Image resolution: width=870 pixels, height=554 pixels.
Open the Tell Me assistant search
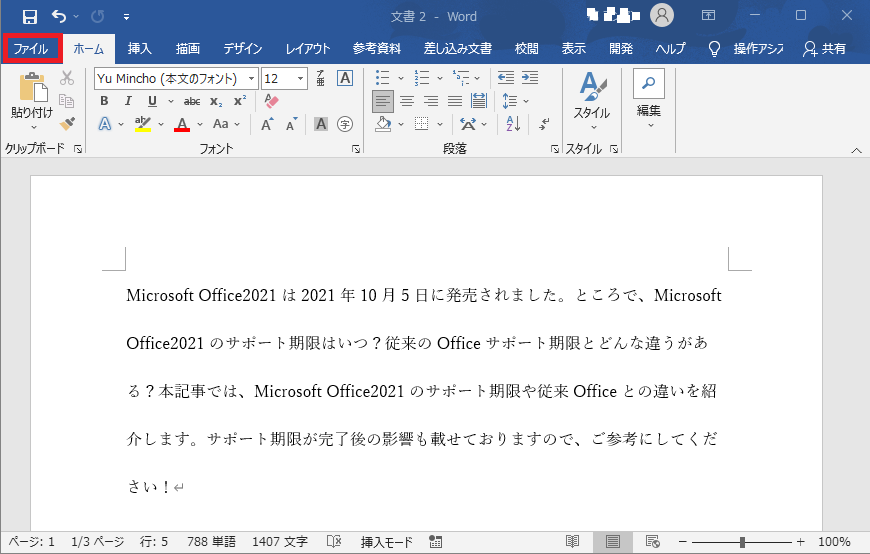point(746,49)
